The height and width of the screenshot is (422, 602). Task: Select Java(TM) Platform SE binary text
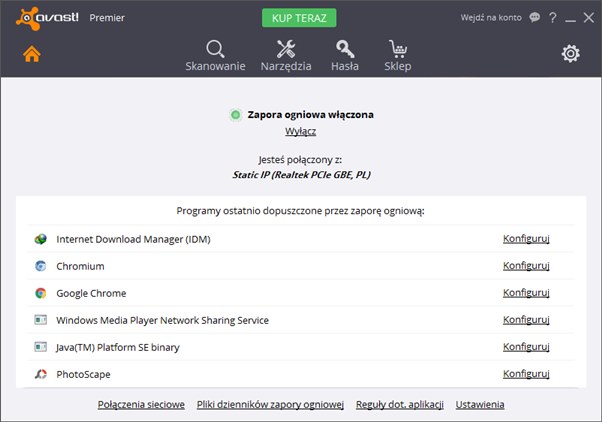tap(117, 348)
